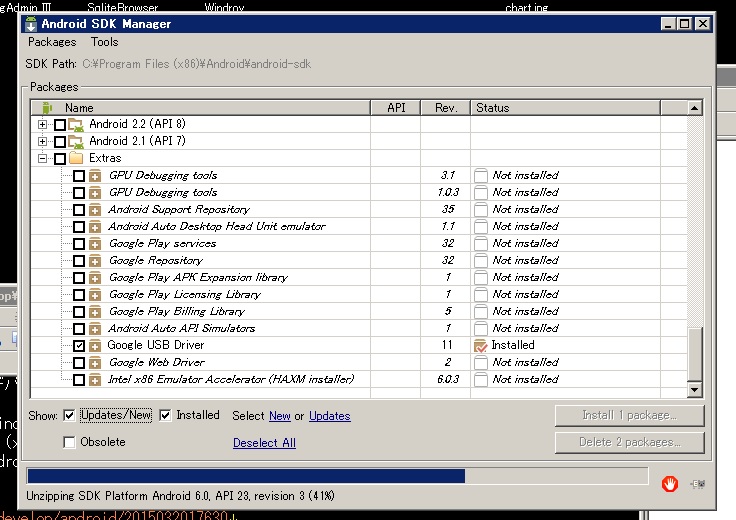
Task: Click Not installed status icon for Google Play services
Action: click(x=481, y=244)
